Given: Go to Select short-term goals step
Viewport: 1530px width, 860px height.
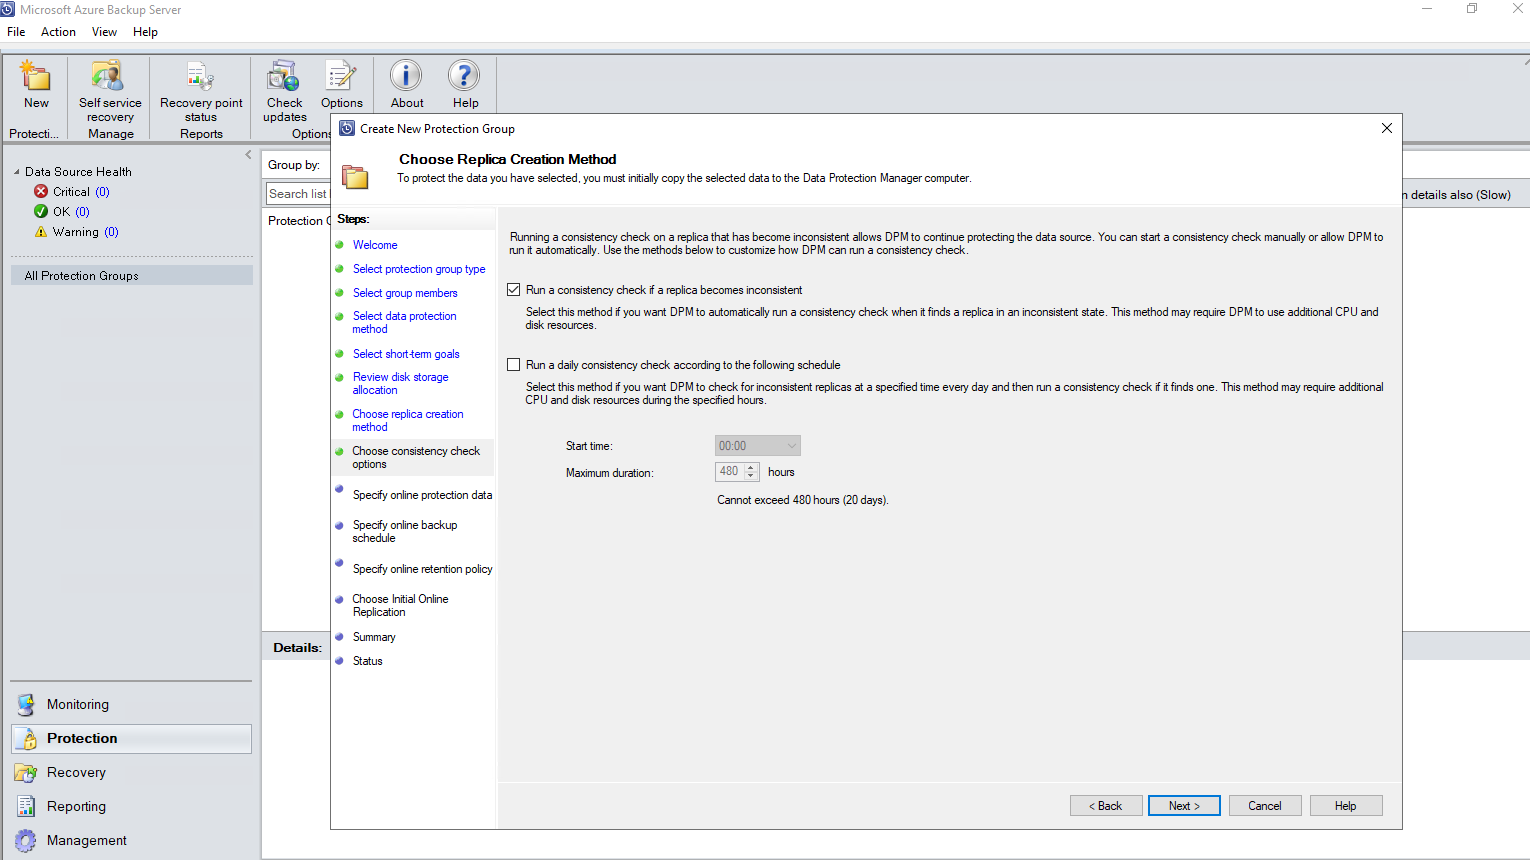Looking at the screenshot, I should click(406, 354).
